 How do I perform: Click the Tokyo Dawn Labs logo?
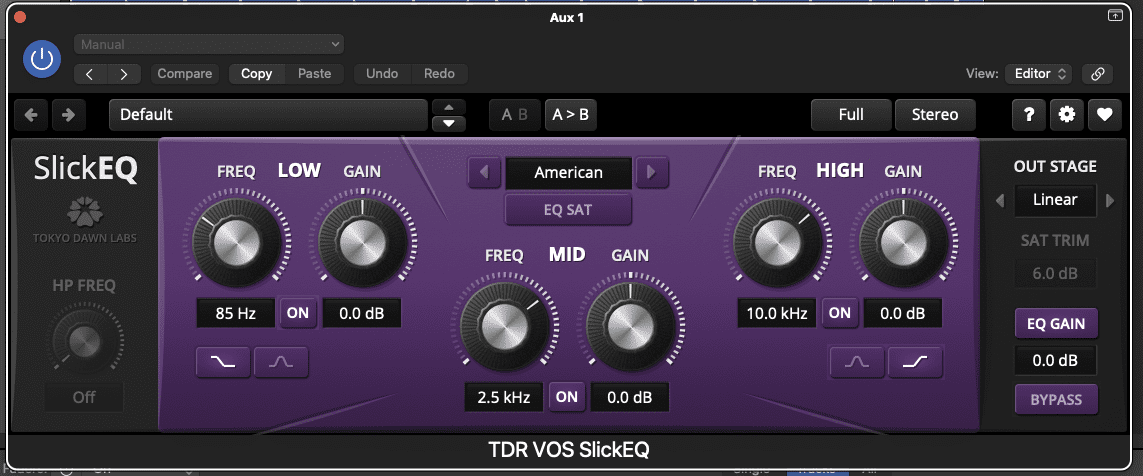(x=85, y=221)
